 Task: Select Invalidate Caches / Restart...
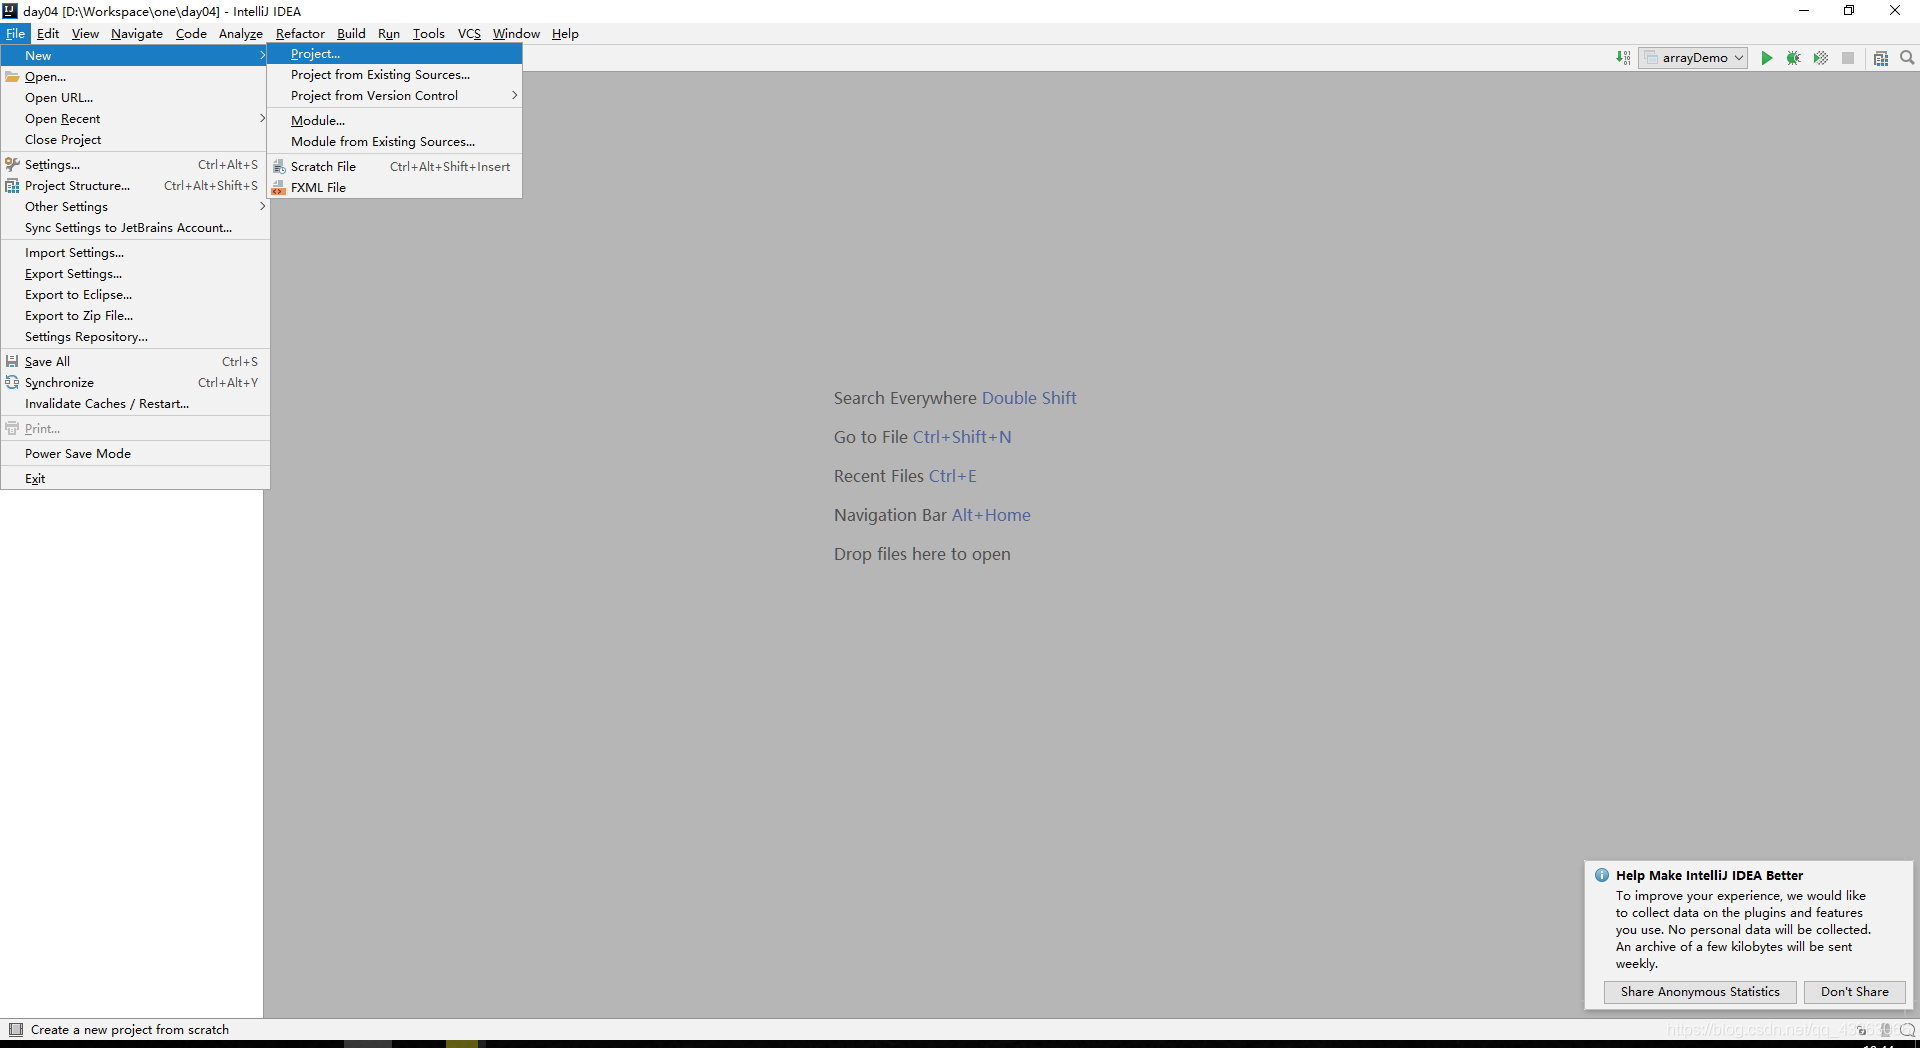135,403
